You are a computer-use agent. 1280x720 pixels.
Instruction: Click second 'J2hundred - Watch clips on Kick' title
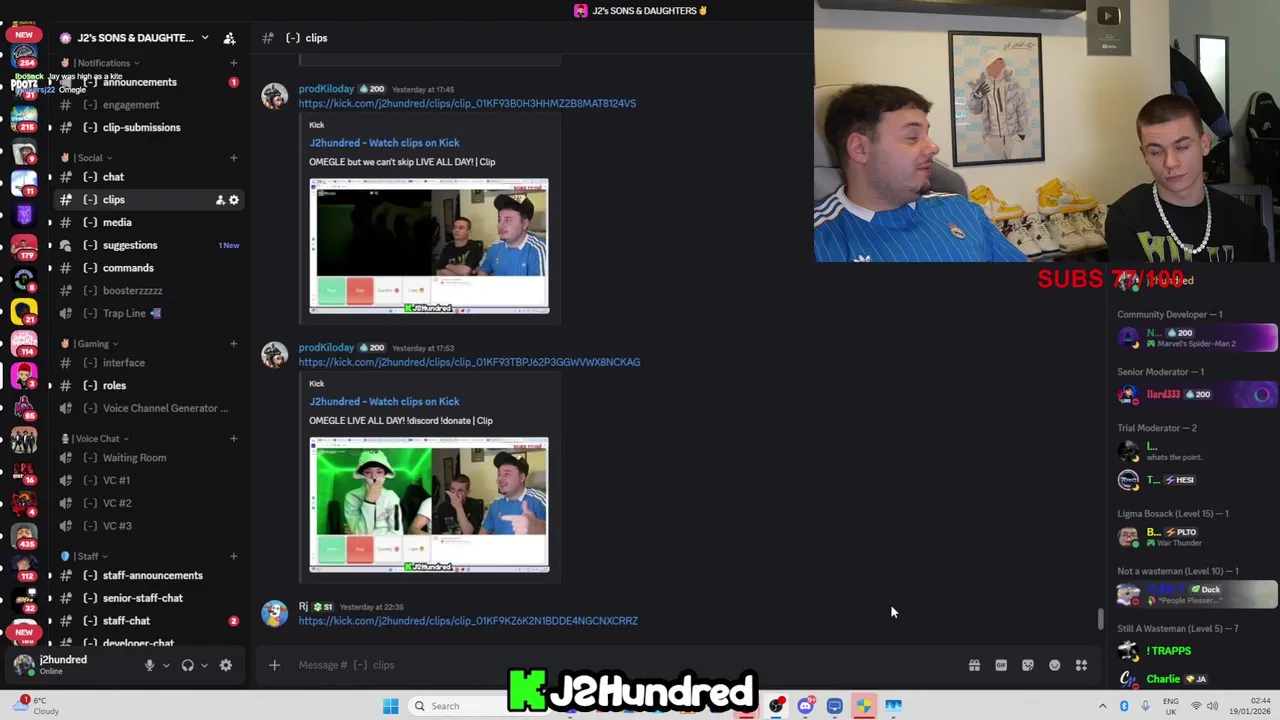[x=384, y=402]
